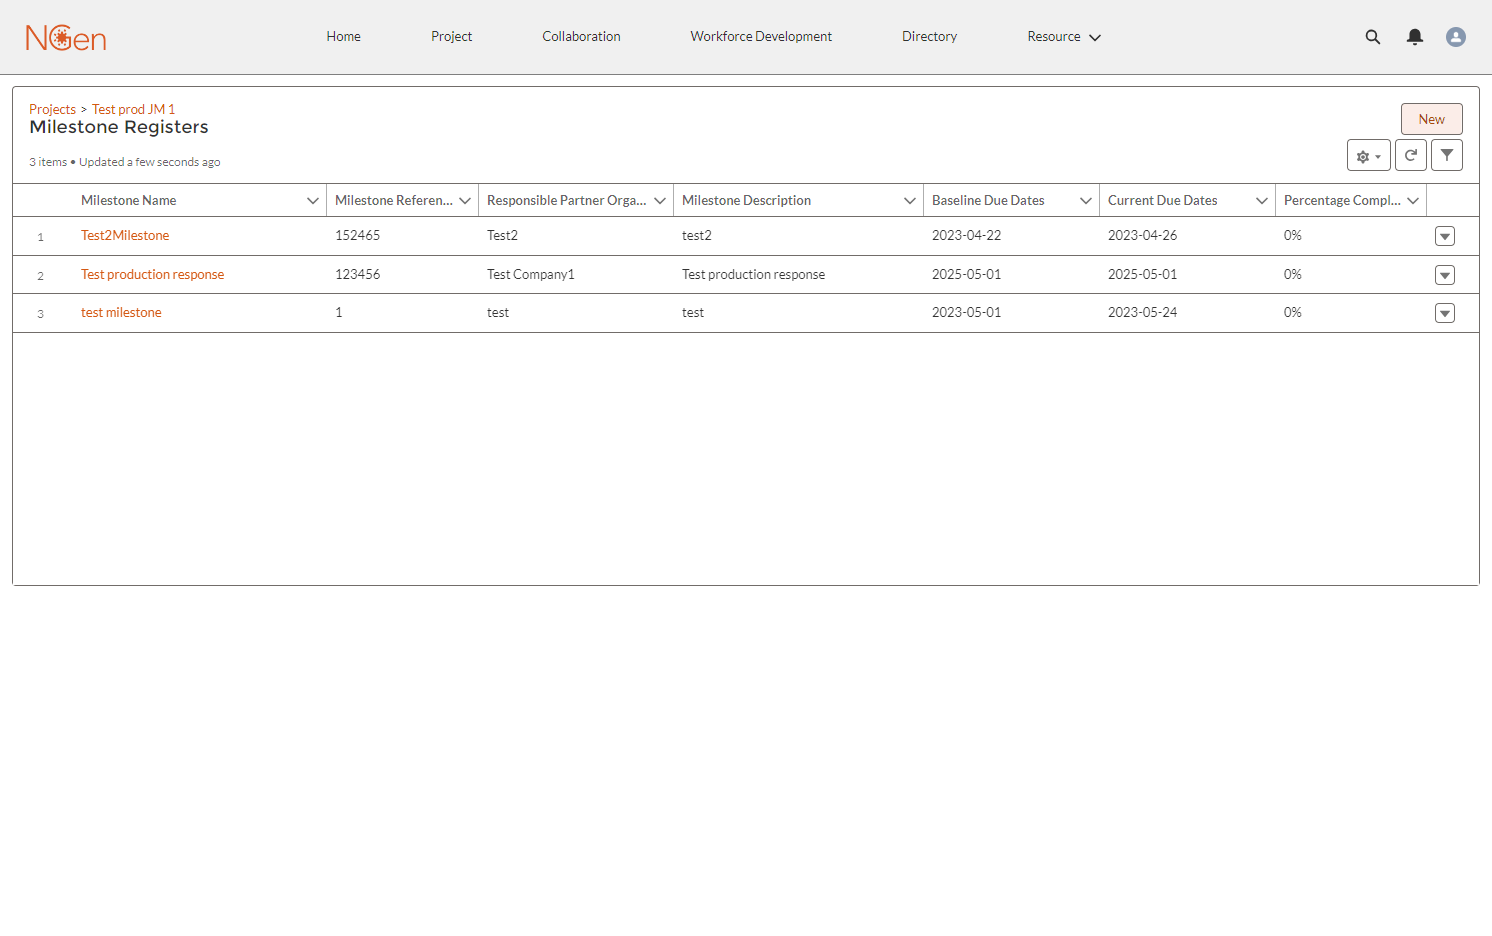Open row actions for Test production response

pos(1445,275)
